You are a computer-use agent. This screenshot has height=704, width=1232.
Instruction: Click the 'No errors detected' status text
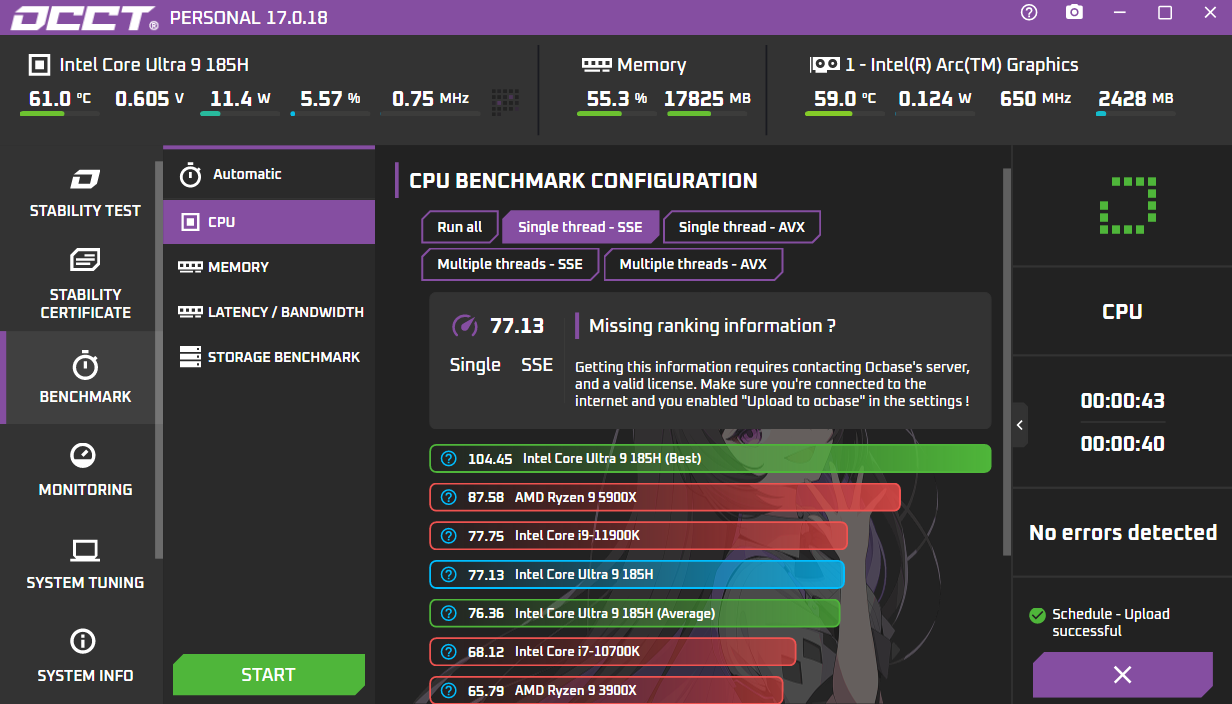coord(1123,532)
